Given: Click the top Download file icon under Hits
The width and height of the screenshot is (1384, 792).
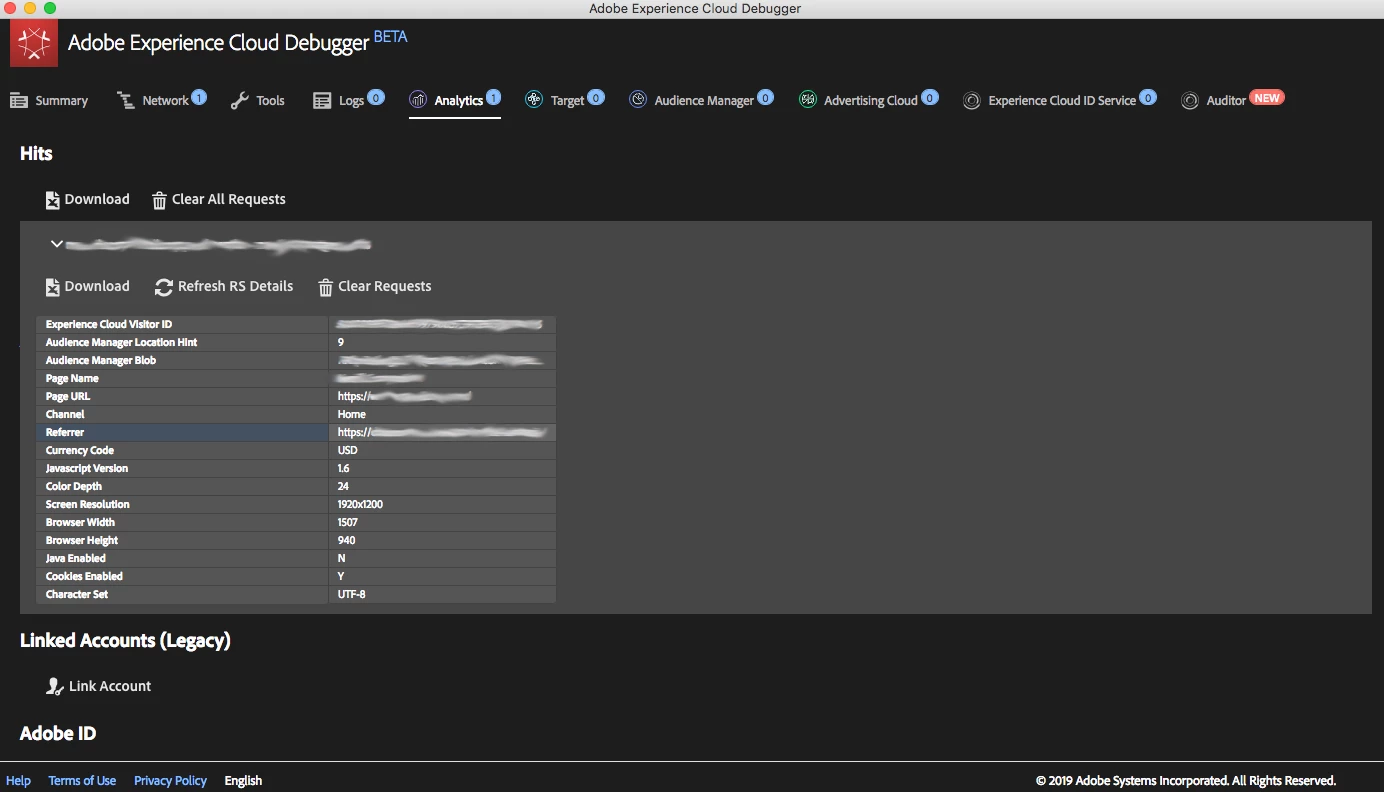Looking at the screenshot, I should [53, 200].
